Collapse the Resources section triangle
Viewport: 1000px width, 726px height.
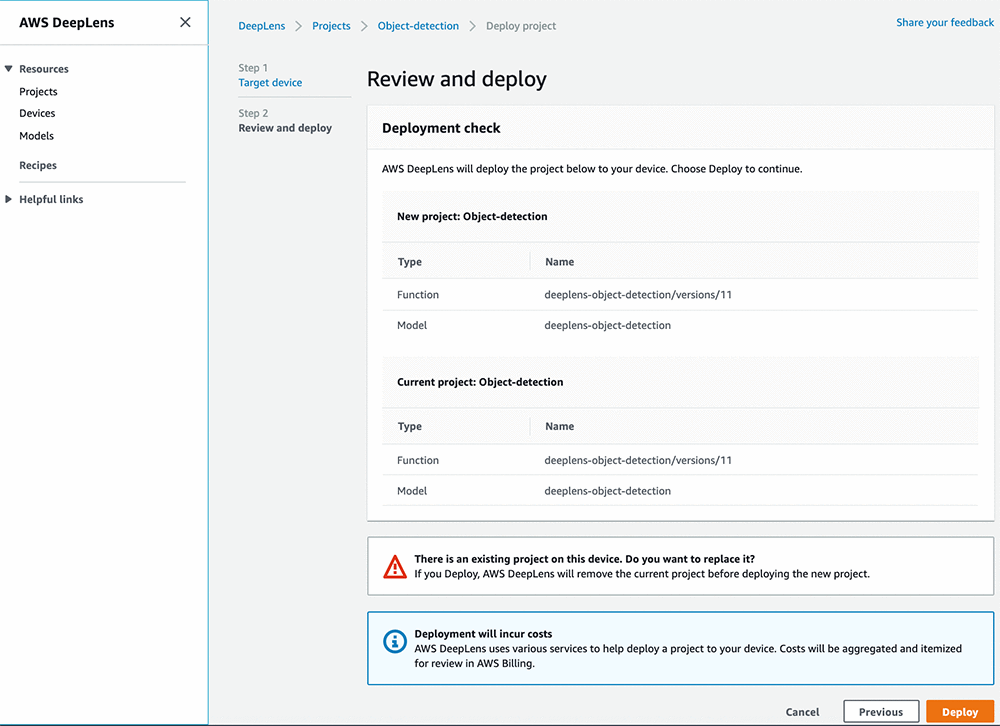coord(8,68)
